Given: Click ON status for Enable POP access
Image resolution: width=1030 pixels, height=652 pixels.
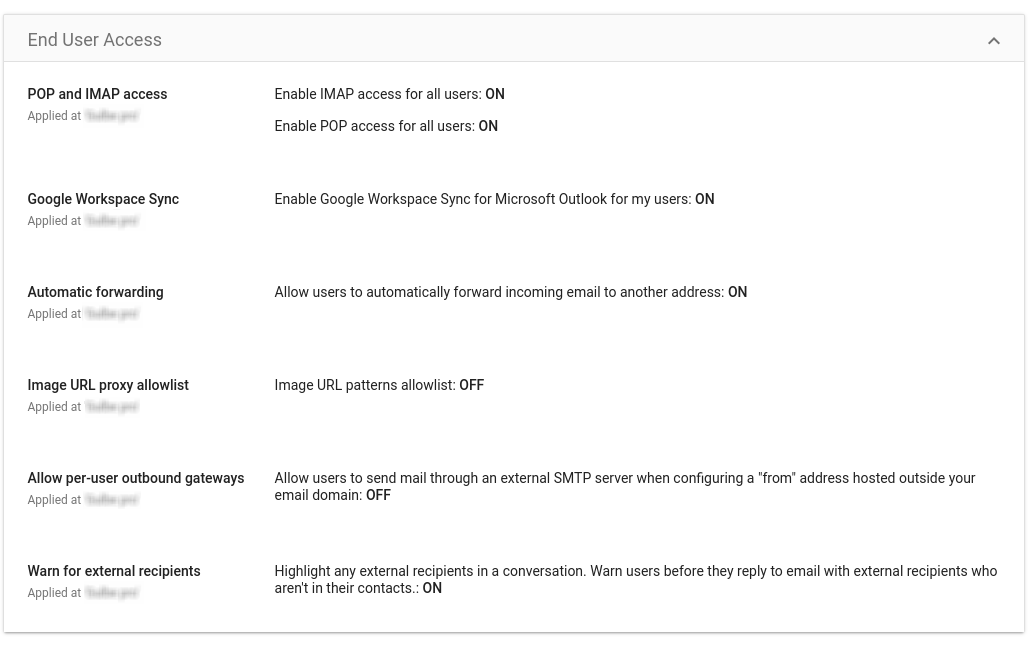Looking at the screenshot, I should pos(487,126).
